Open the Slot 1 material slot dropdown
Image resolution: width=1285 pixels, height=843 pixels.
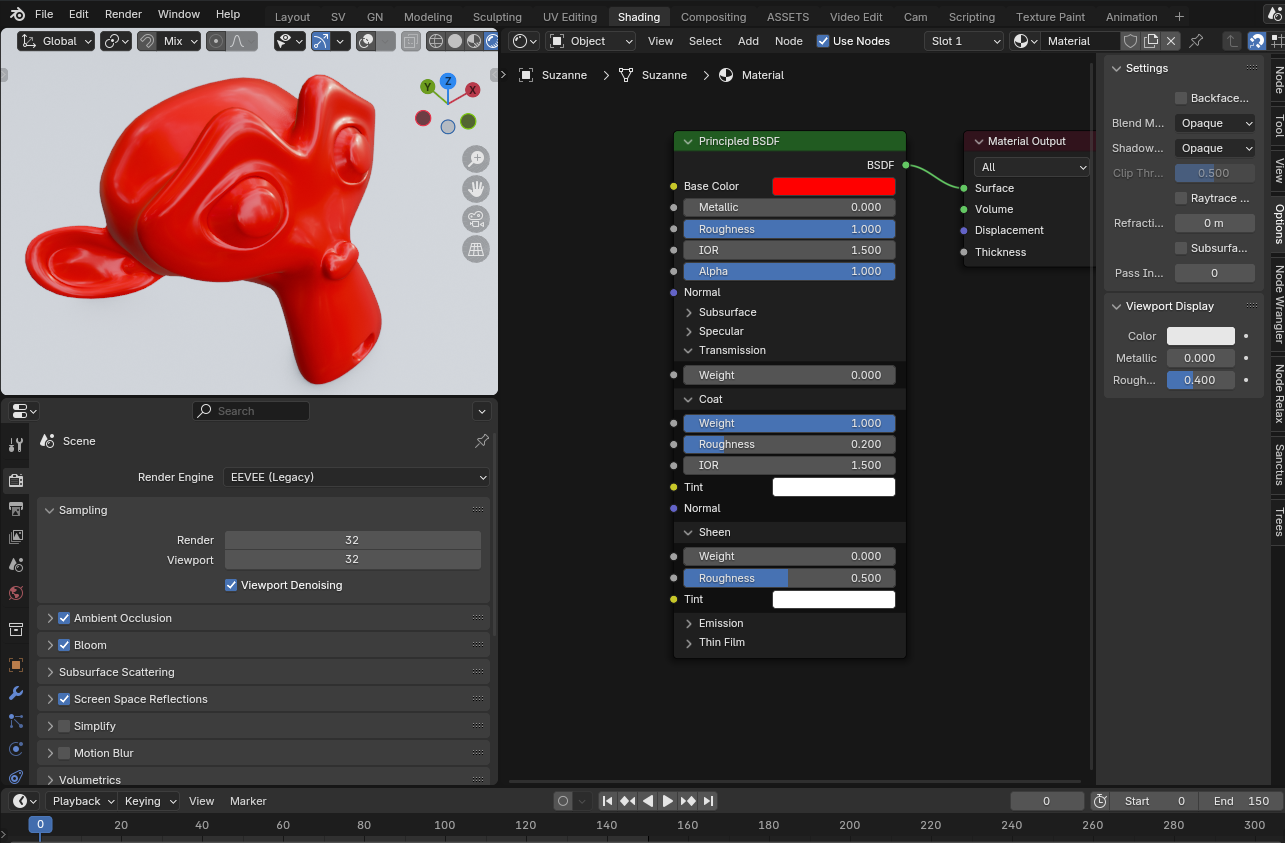point(963,41)
